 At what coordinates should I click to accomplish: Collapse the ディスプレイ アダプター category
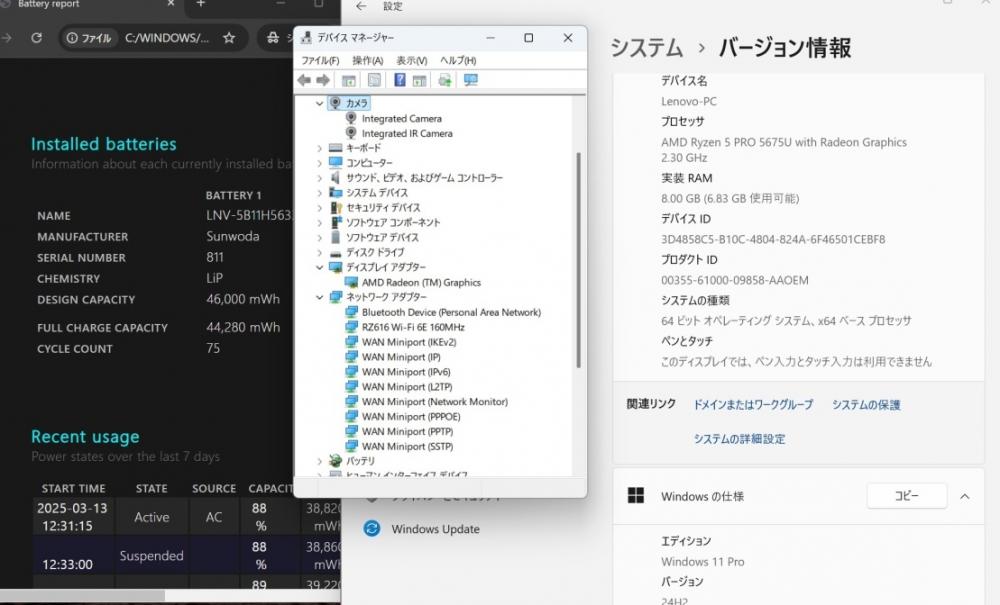(320, 267)
